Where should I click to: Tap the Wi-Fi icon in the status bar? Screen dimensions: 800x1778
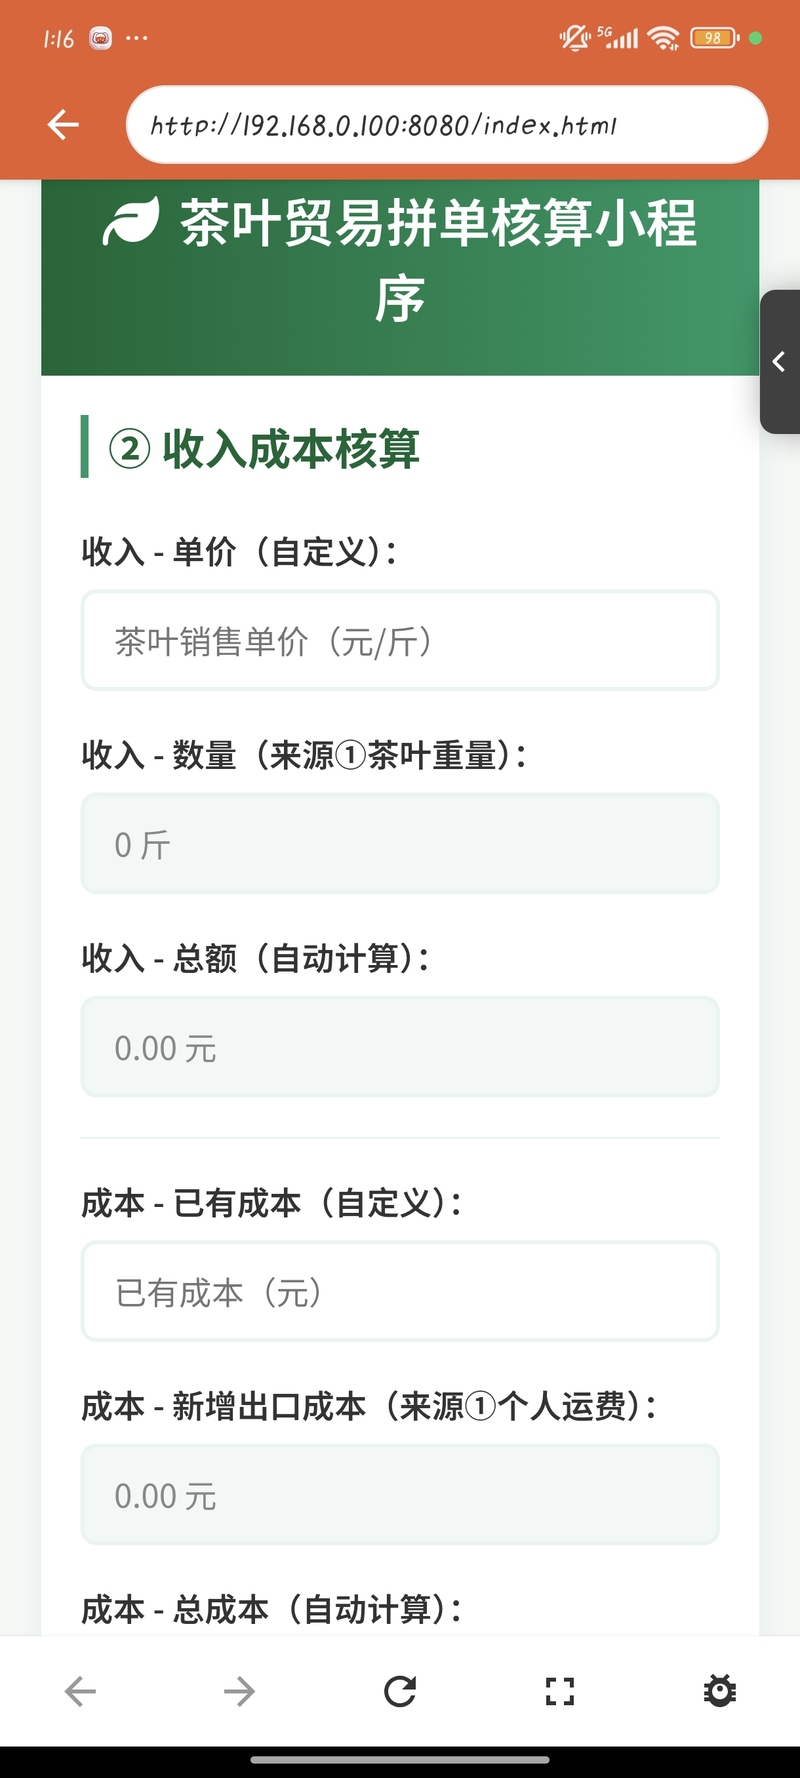click(x=663, y=38)
